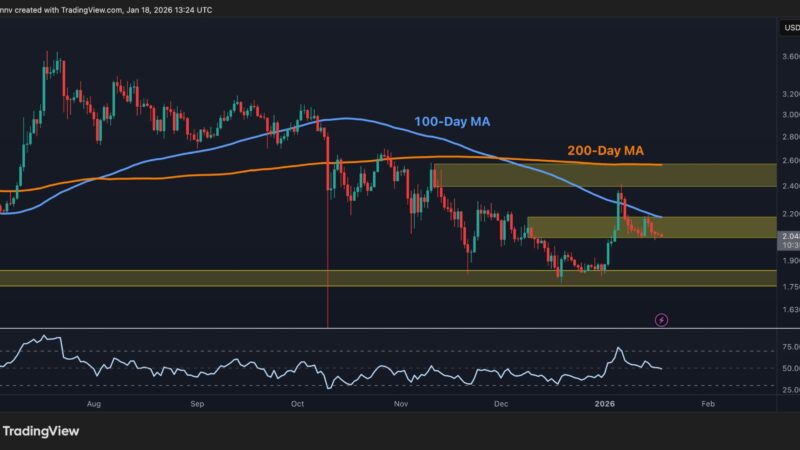Click the current price tag 2.04

tap(790, 236)
